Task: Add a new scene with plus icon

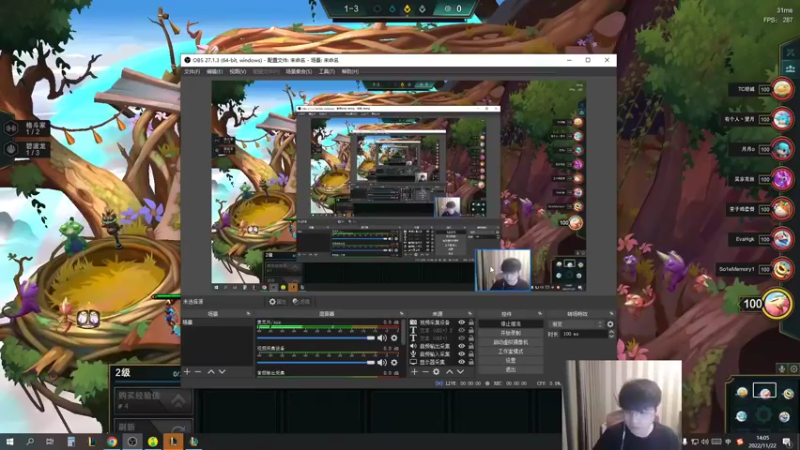Action: 187,372
